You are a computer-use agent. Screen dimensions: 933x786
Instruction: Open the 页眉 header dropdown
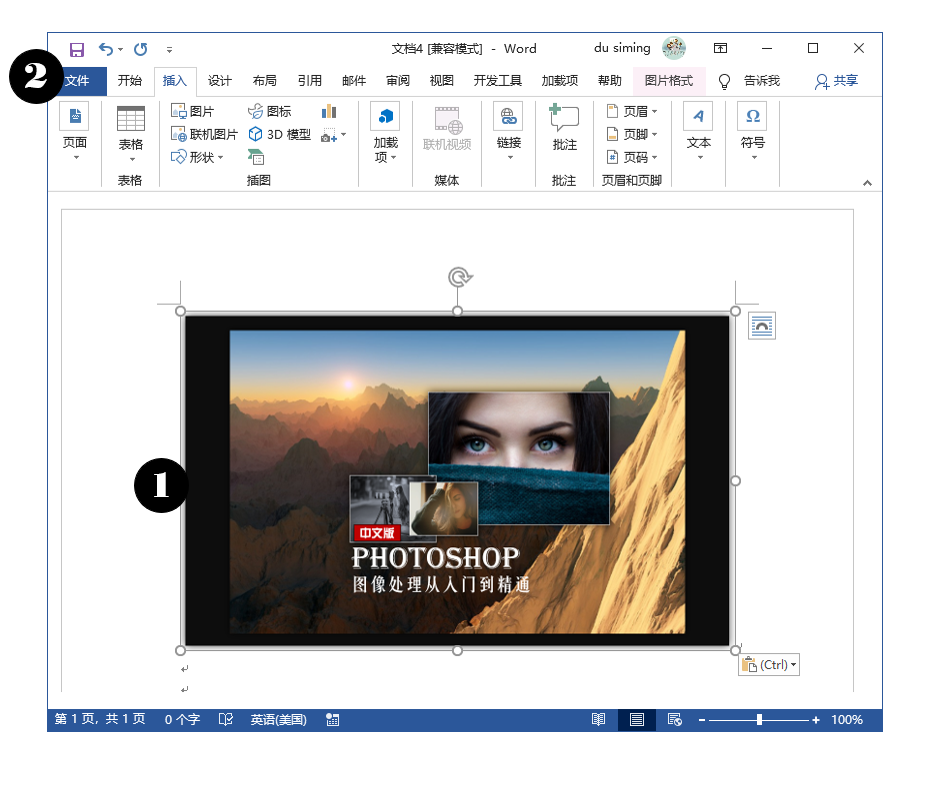click(x=632, y=111)
